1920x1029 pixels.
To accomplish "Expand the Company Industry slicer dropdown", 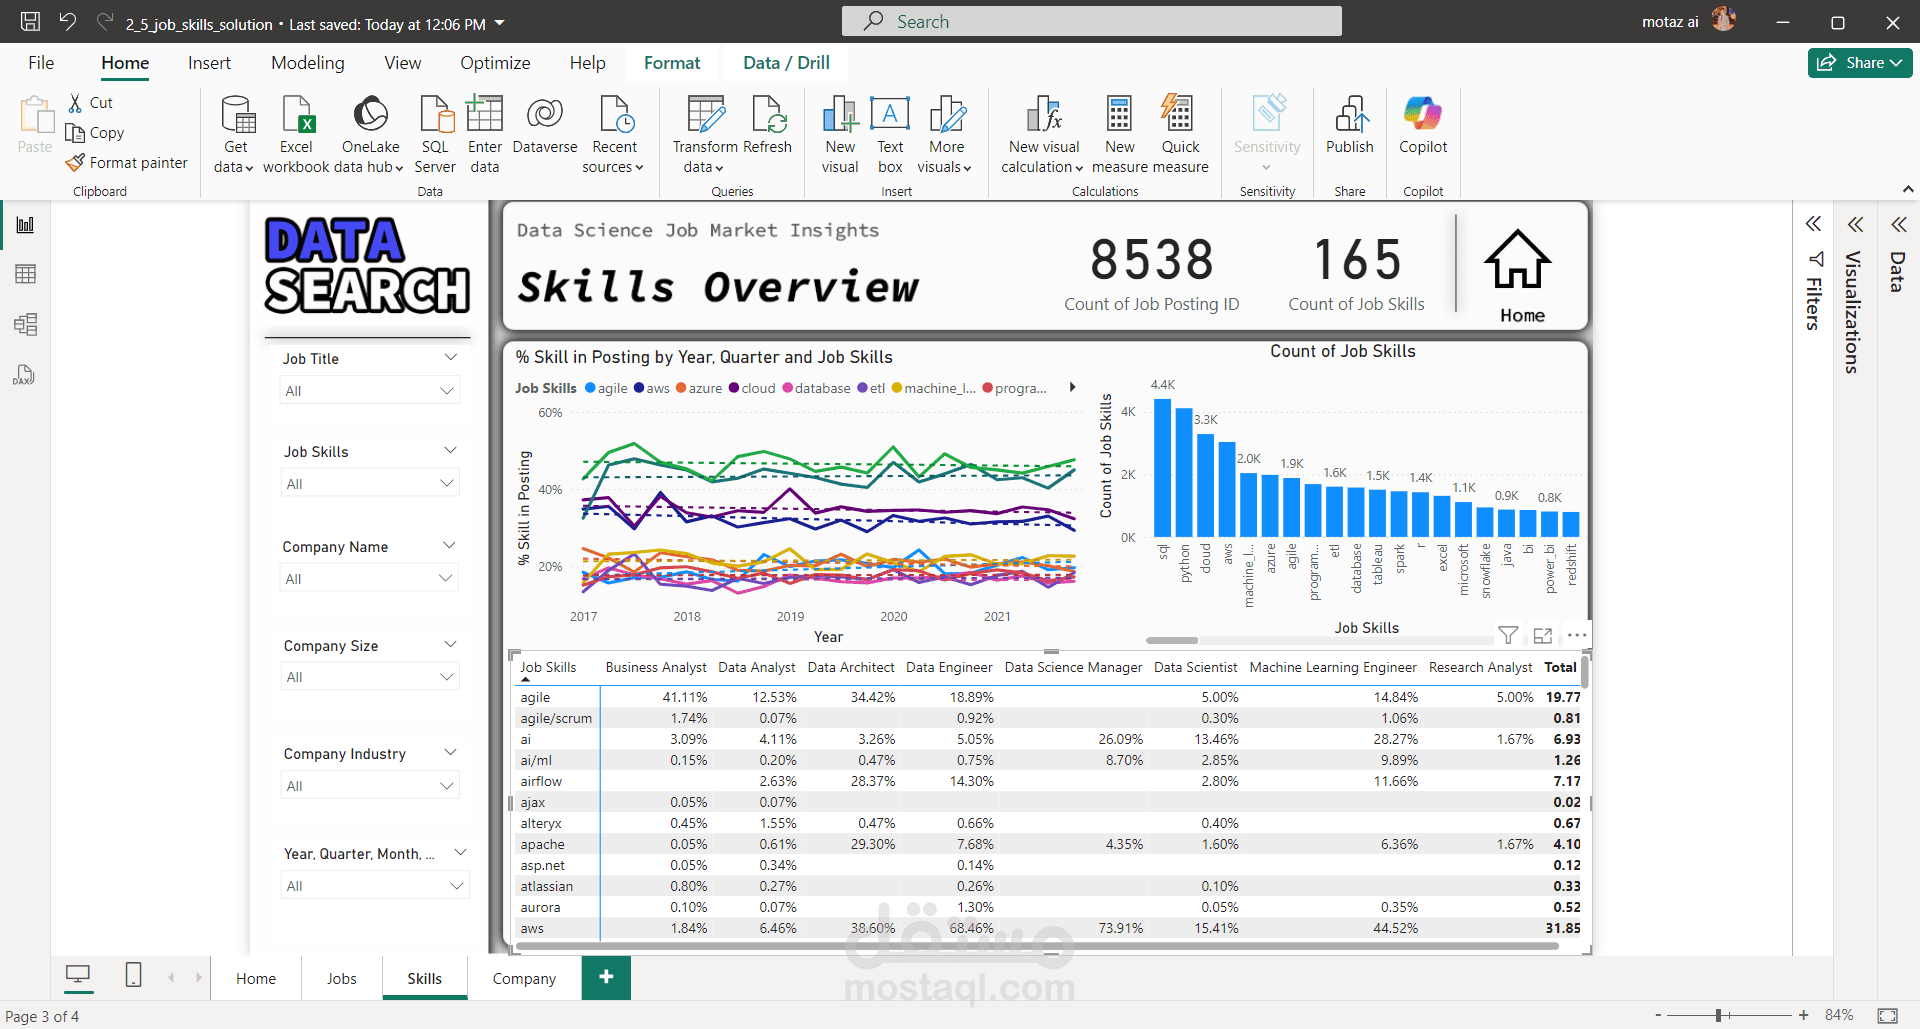I will [447, 786].
